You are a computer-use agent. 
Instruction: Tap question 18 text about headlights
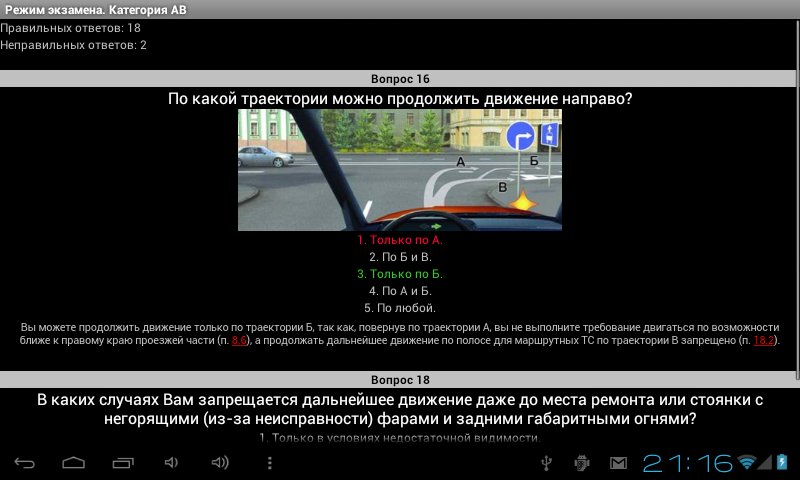click(400, 409)
